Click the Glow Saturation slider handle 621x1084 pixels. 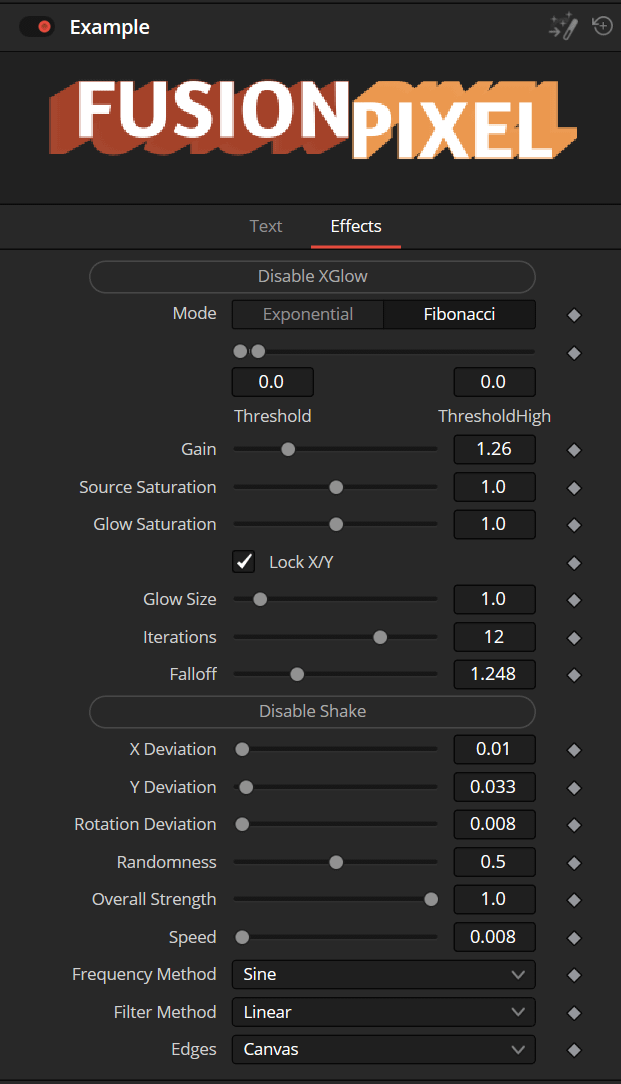coord(336,525)
